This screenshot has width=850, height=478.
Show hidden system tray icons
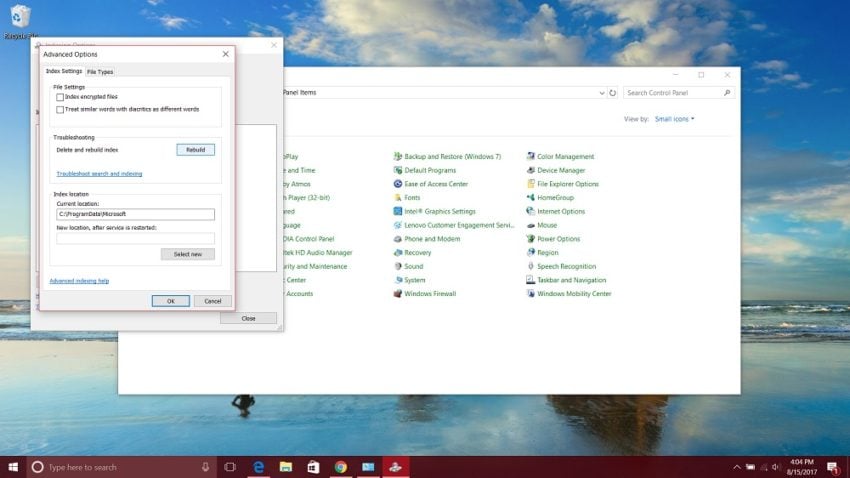[x=736, y=467]
